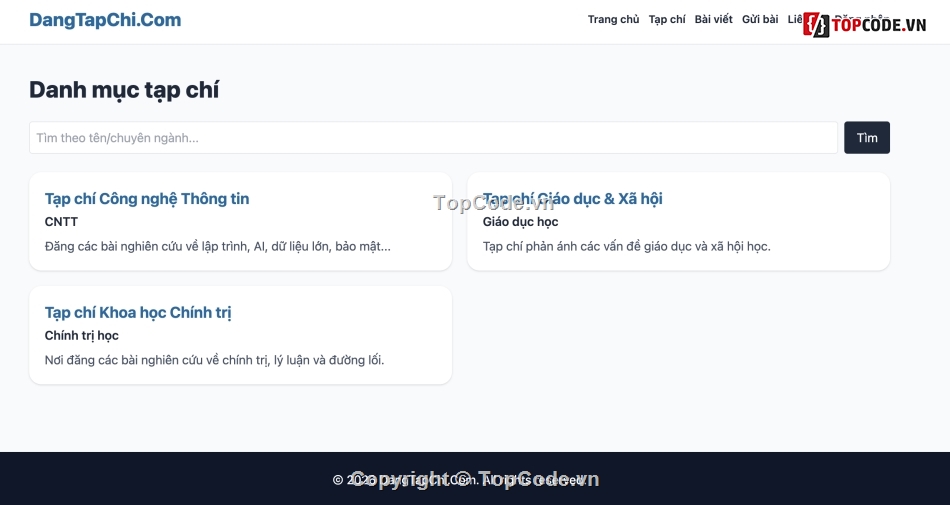Click the Danh mục tạp chí heading
This screenshot has width=950, height=505.
pyautogui.click(x=124, y=90)
